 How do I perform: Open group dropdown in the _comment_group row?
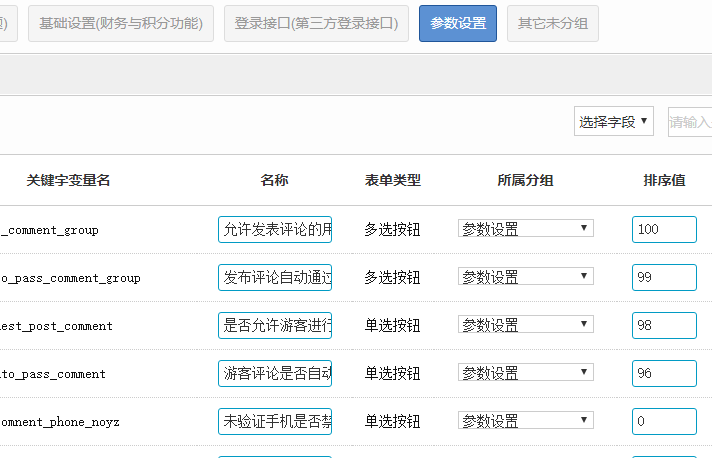(x=525, y=229)
